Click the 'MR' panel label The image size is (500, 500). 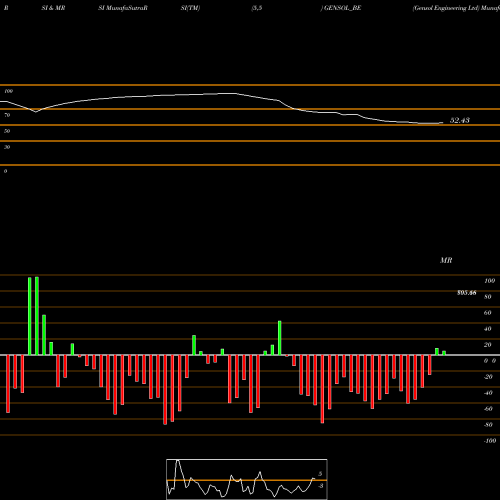[446, 260]
